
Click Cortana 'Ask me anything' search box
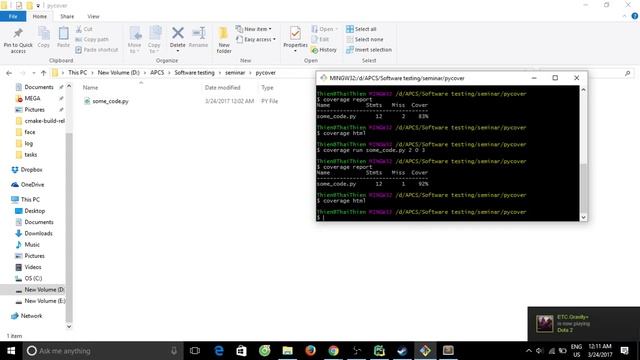coord(102,351)
